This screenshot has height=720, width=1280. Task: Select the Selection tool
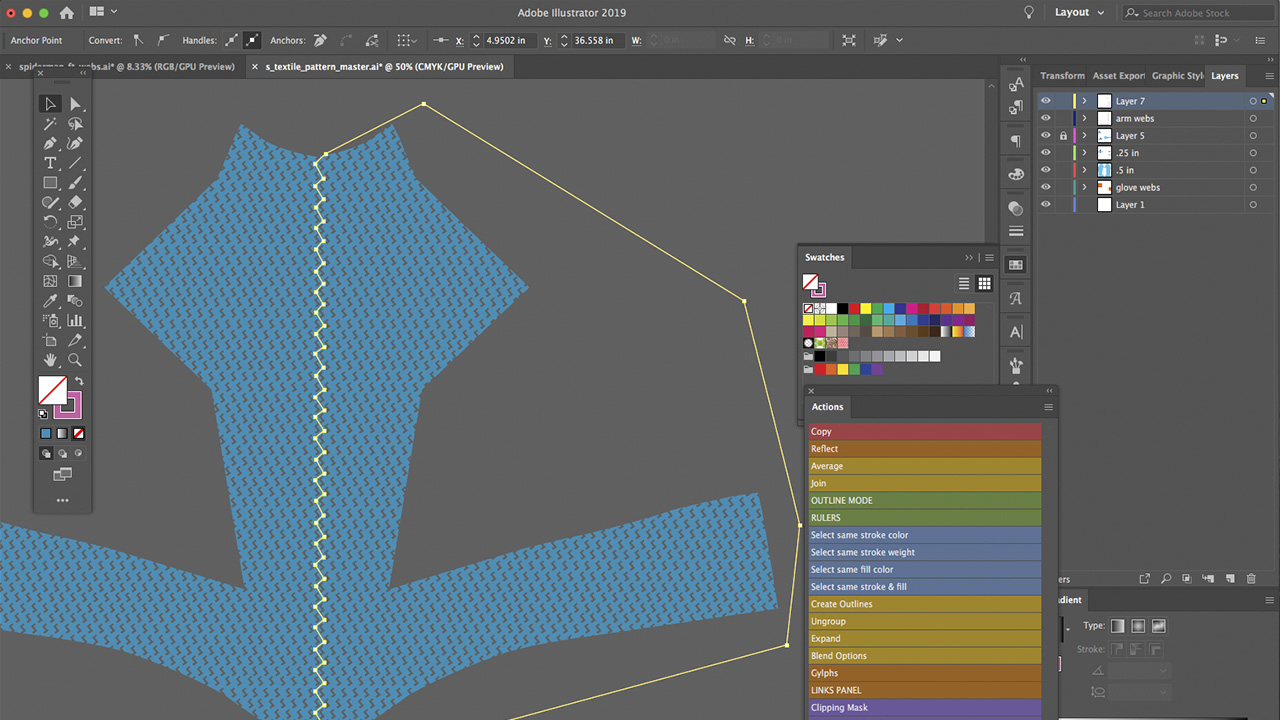click(50, 104)
